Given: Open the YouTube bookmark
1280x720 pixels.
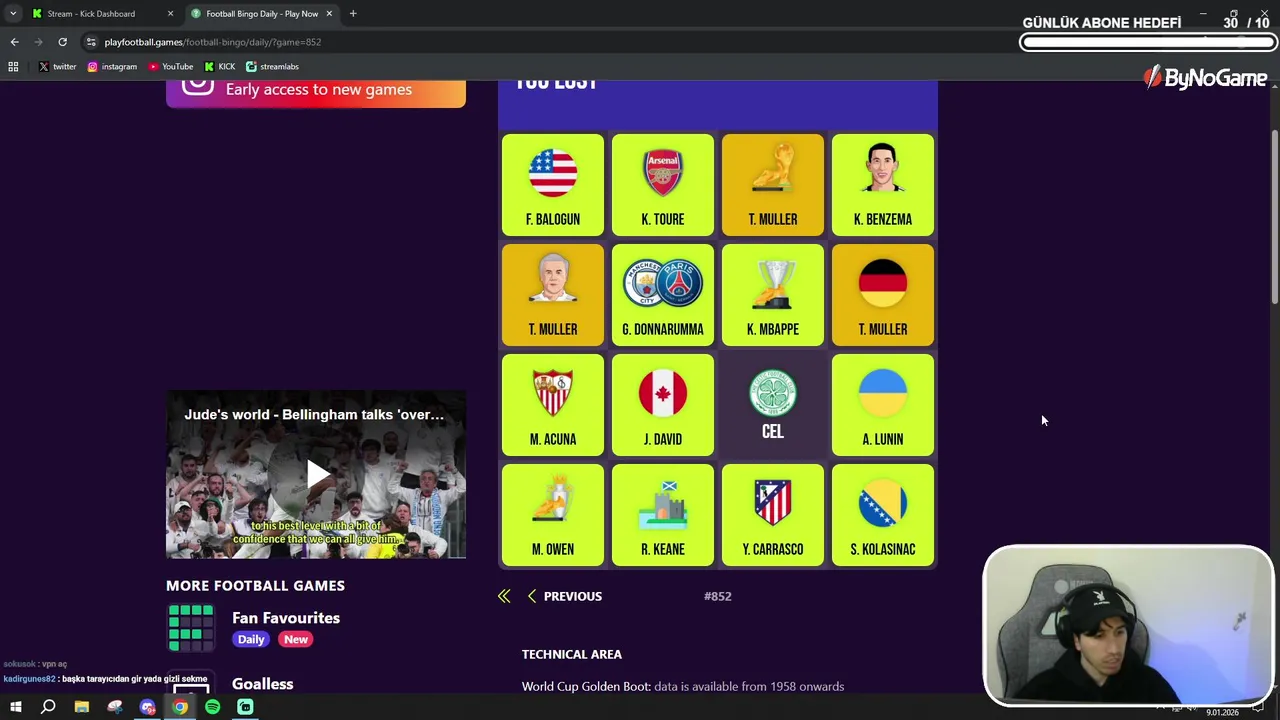Looking at the screenshot, I should (x=170, y=67).
